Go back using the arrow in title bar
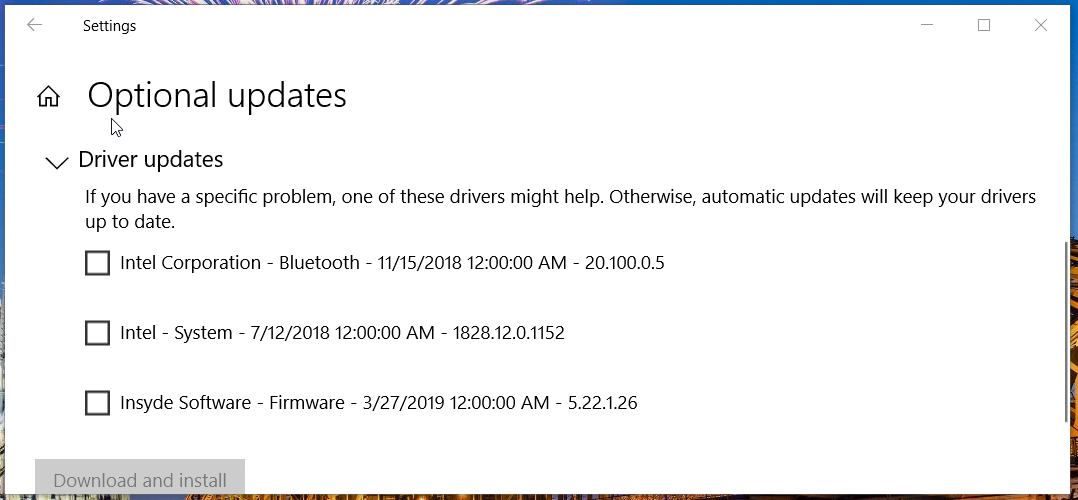 pos(34,25)
